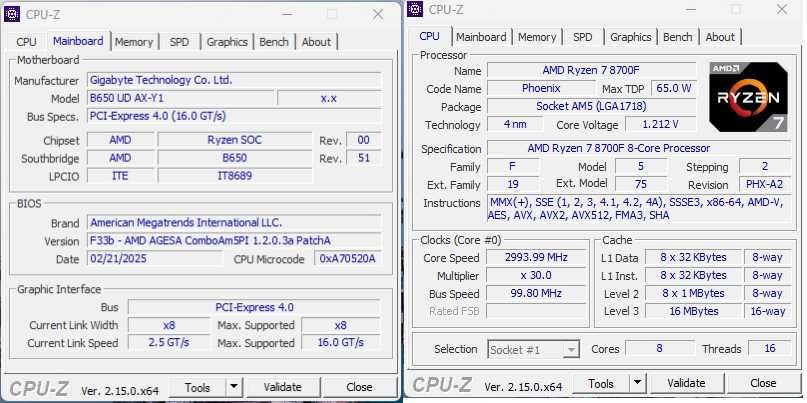
Task: Click the code name value Phoenix
Action: click(x=541, y=88)
